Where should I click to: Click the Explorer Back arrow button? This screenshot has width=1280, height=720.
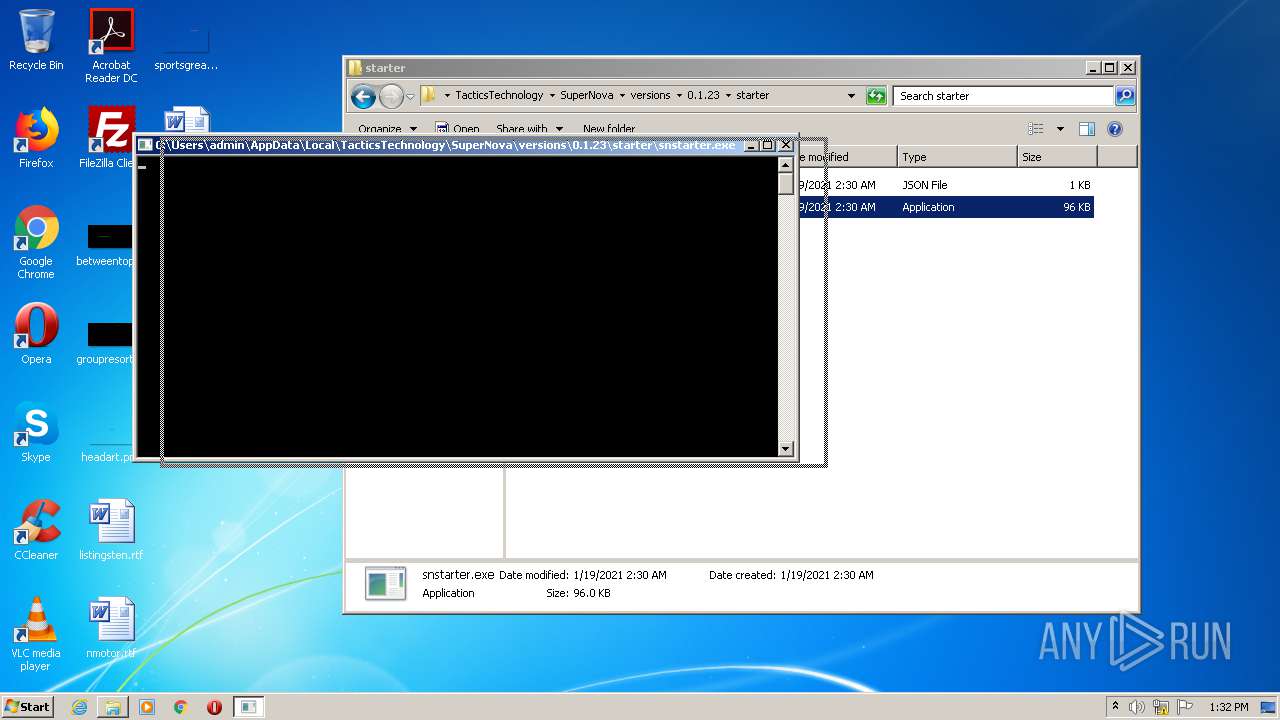tap(363, 96)
